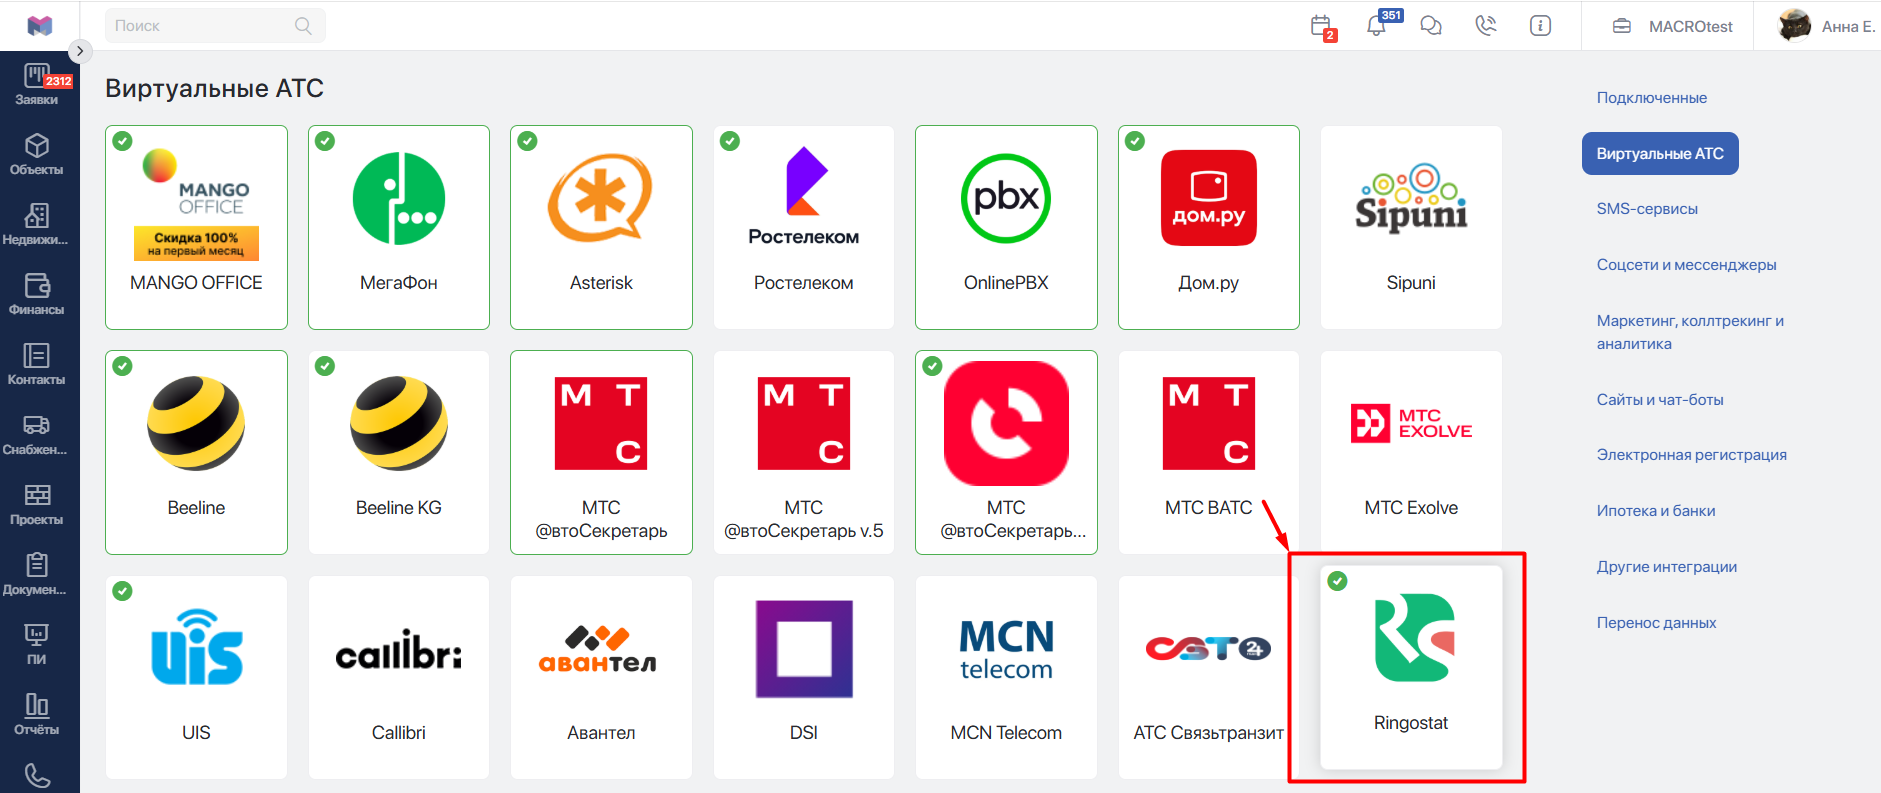
Task: Click the info icon in the header
Action: tap(1540, 26)
